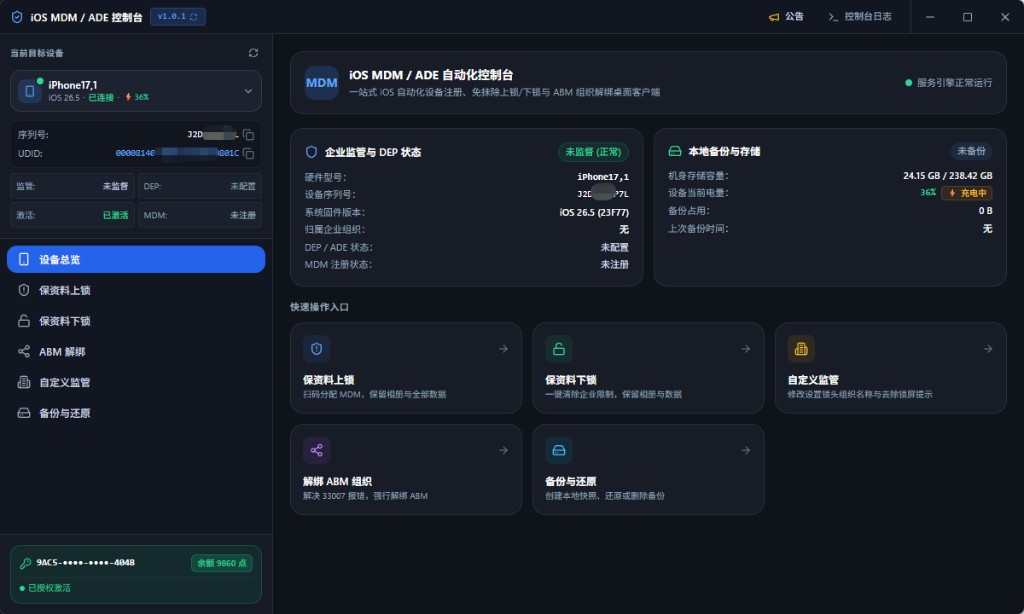
Task: Click the DEP: 未配置 status cell
Action: click(200, 186)
